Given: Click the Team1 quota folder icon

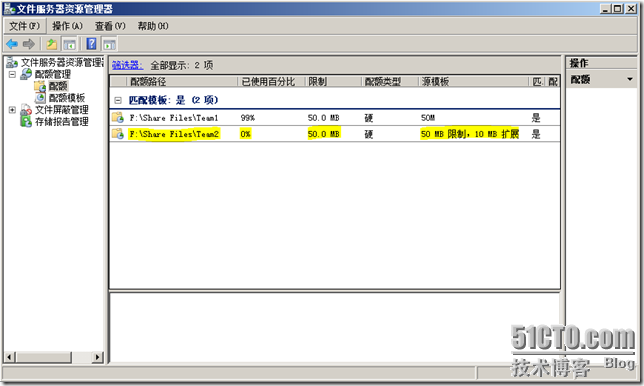Looking at the screenshot, I should (118, 117).
